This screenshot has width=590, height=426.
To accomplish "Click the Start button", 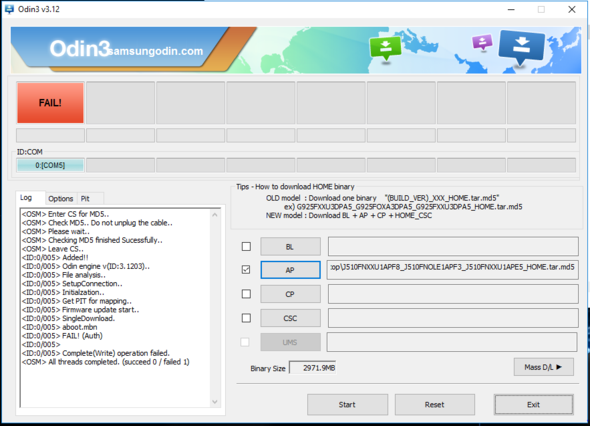I will tap(347, 405).
